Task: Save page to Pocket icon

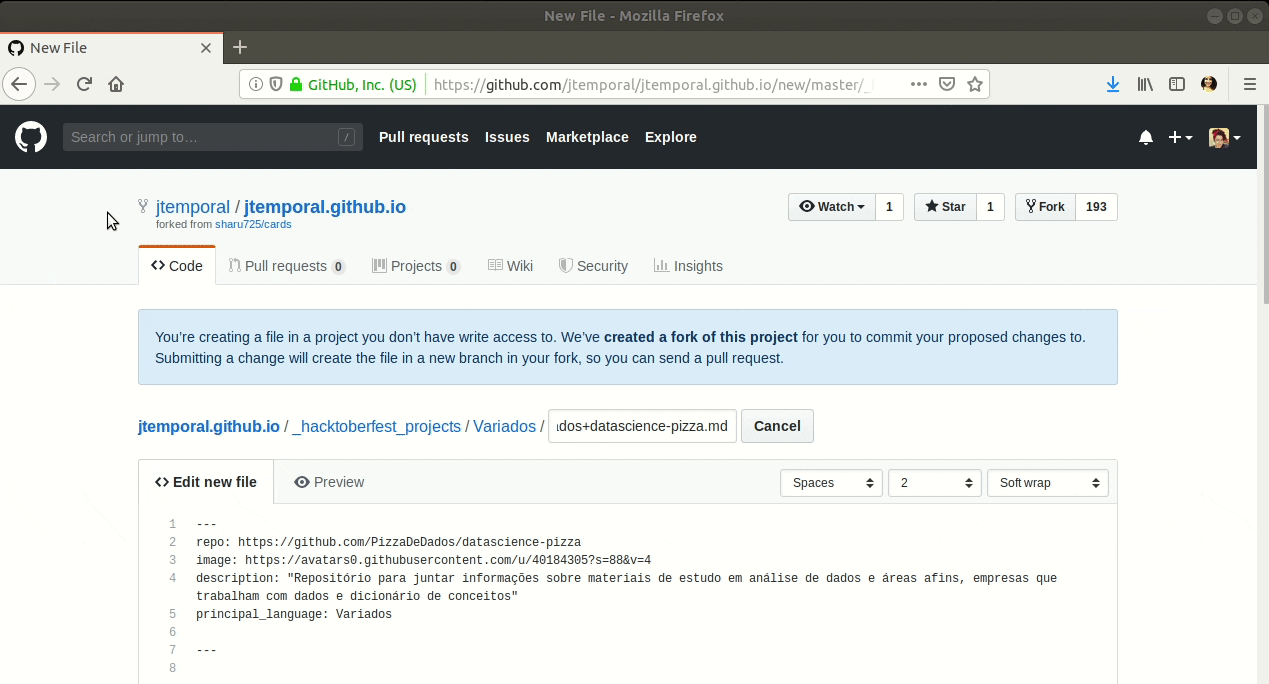Action: (946, 84)
